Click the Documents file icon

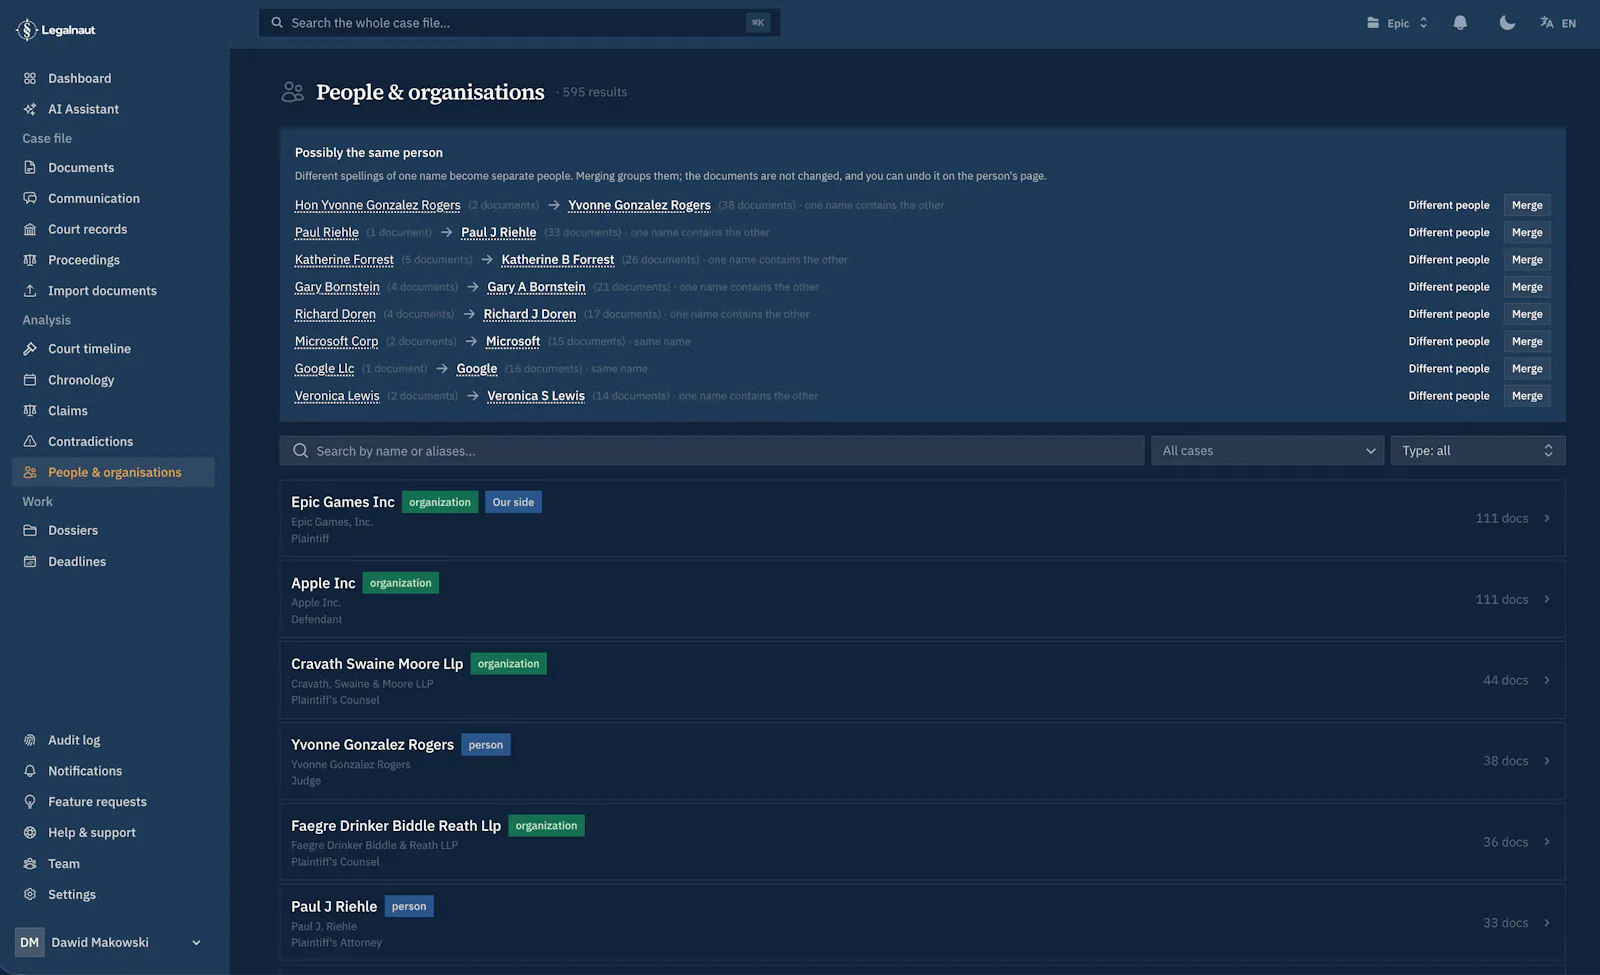coord(30,168)
